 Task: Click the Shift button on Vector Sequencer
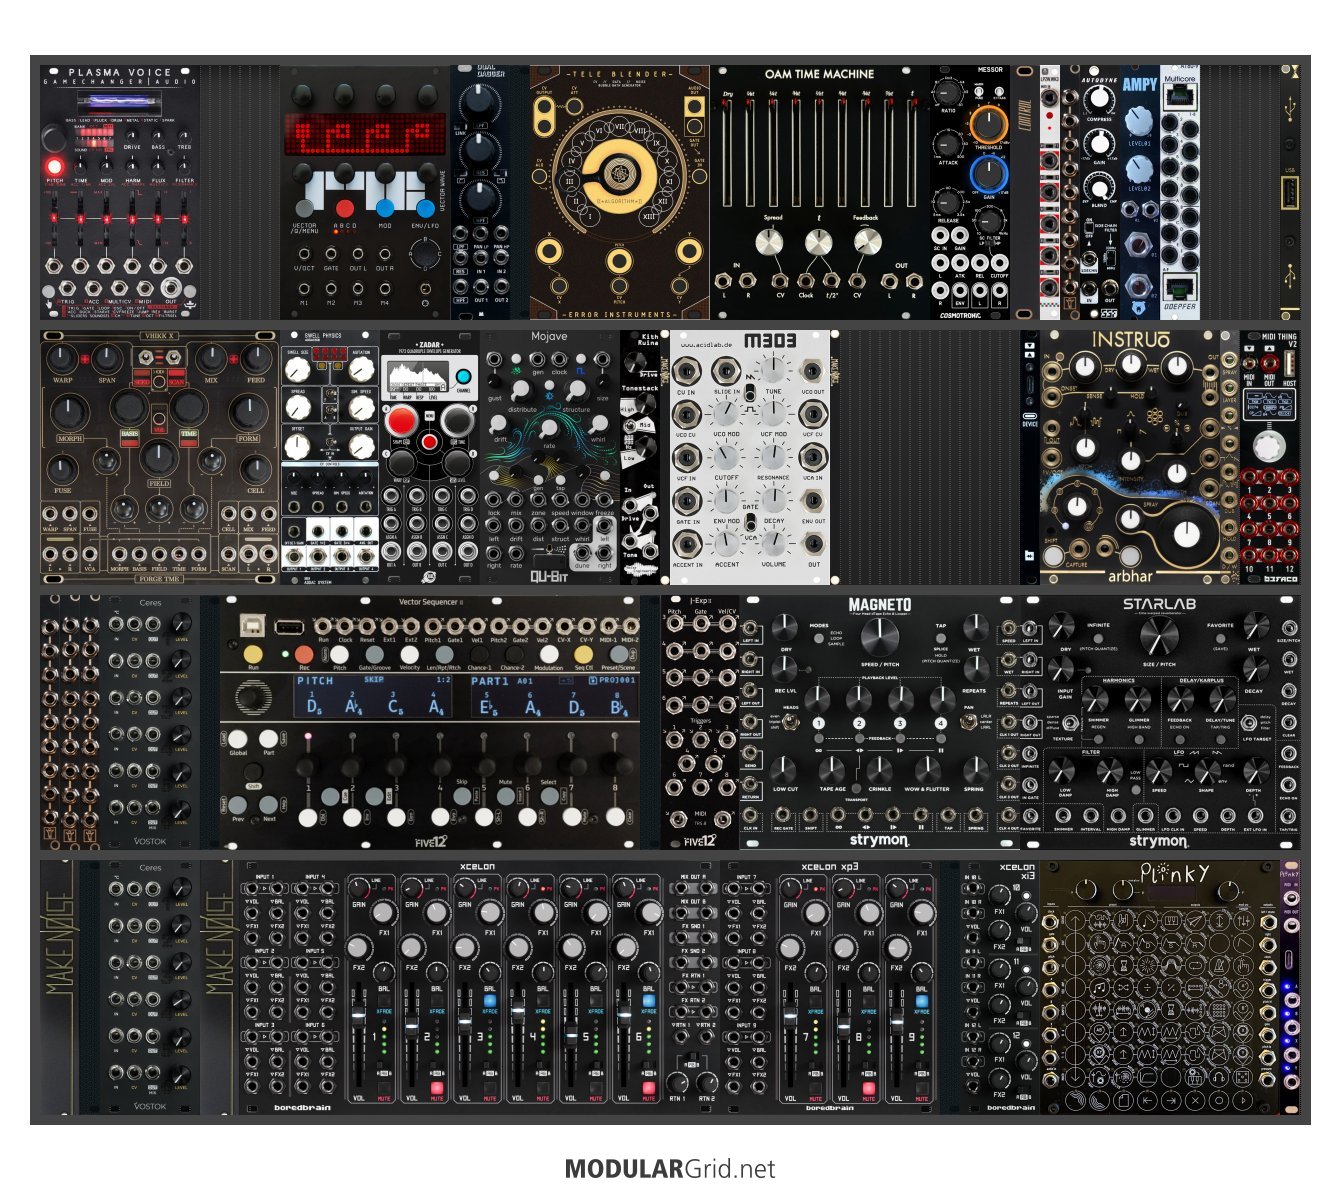click(x=253, y=772)
